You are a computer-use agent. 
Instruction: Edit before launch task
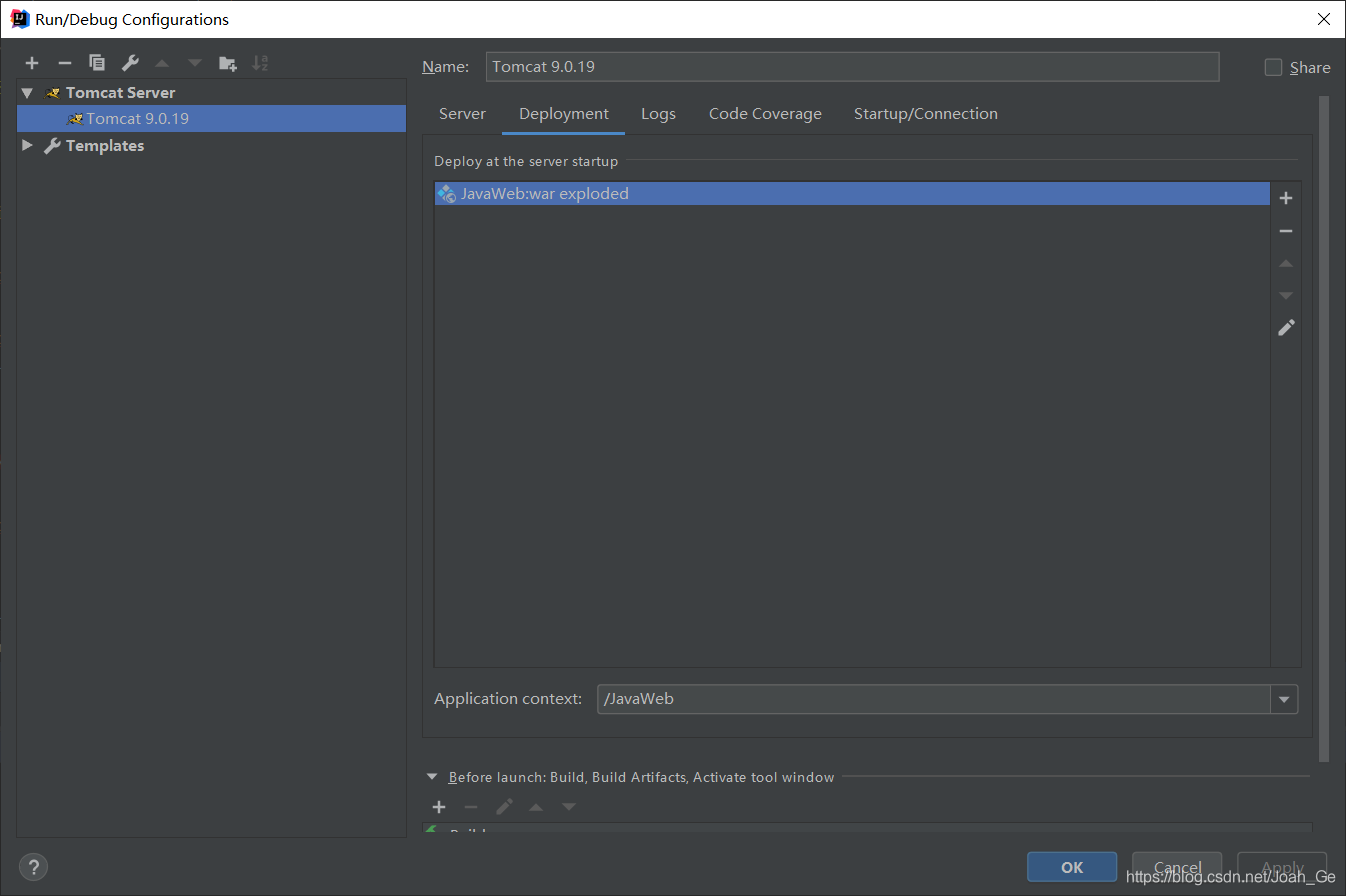504,807
